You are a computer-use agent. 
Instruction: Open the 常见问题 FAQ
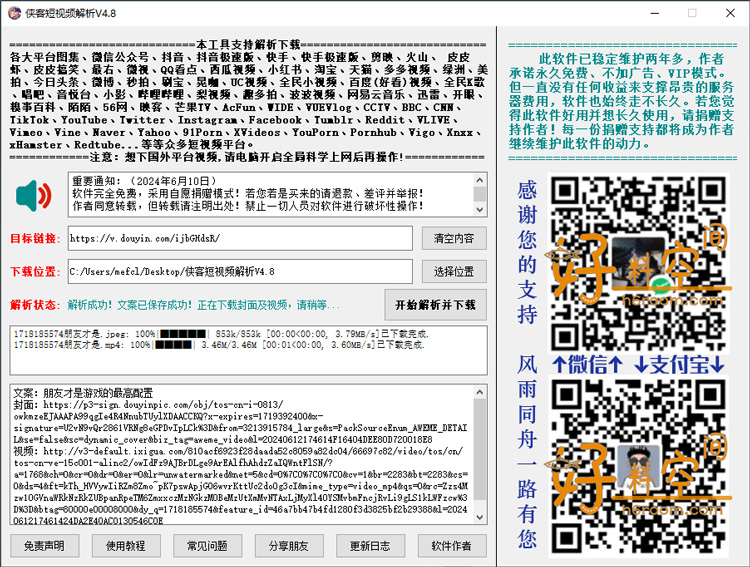(x=207, y=546)
